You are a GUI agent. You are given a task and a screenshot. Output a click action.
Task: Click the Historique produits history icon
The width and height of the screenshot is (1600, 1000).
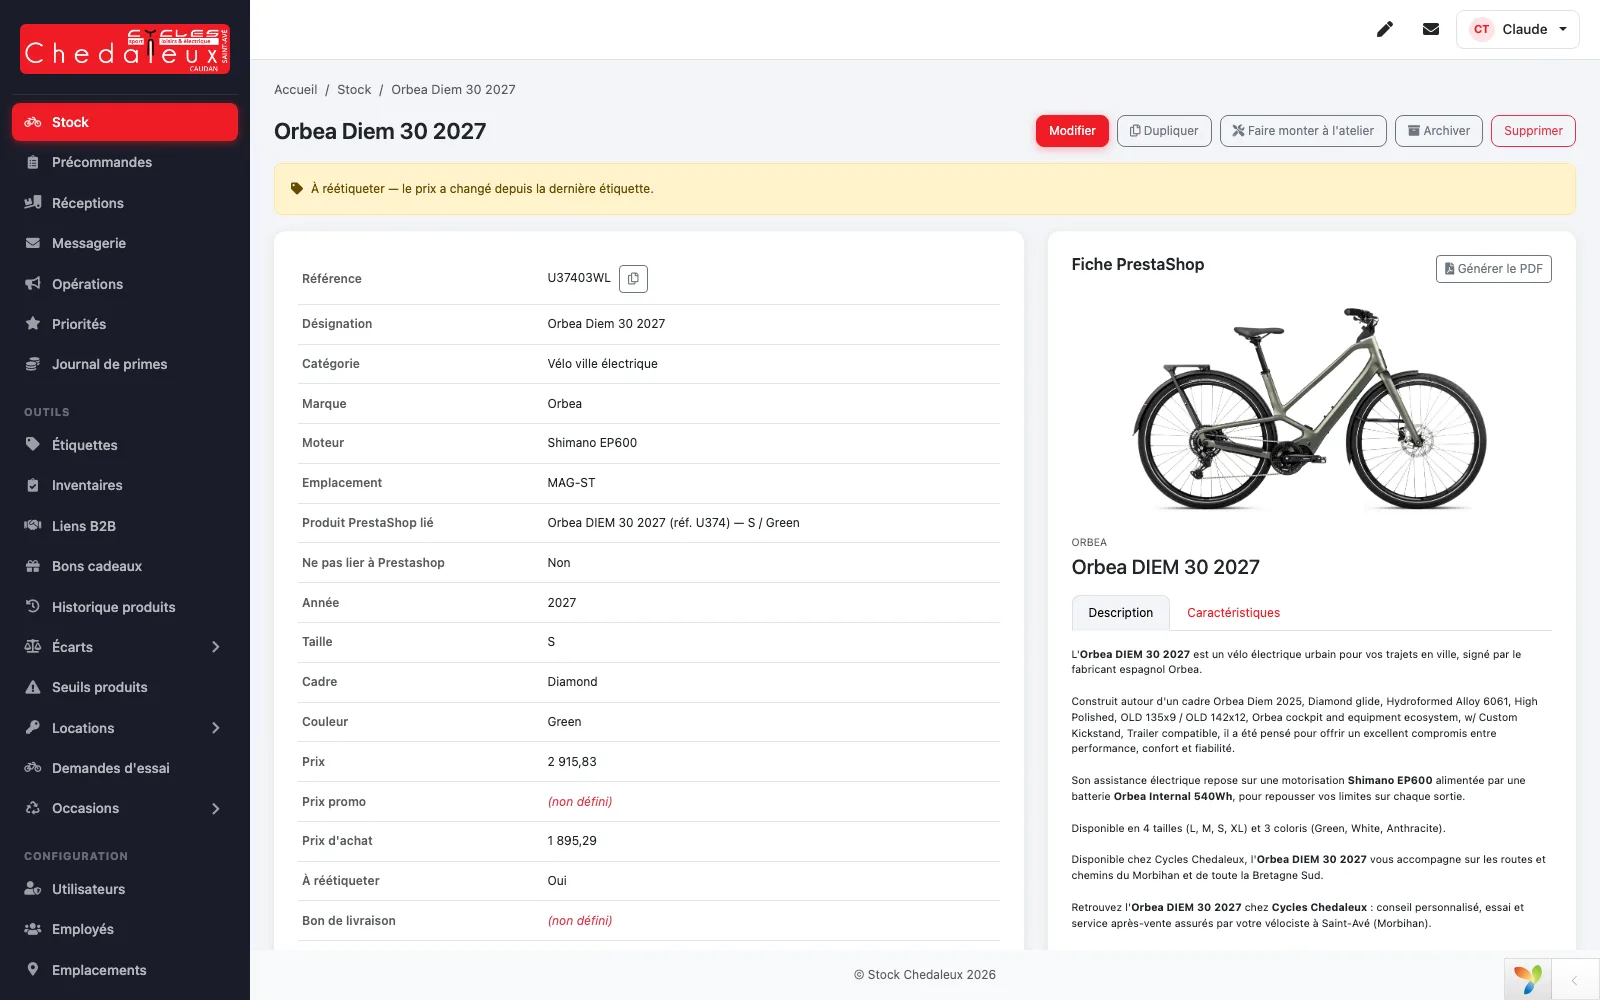point(33,606)
